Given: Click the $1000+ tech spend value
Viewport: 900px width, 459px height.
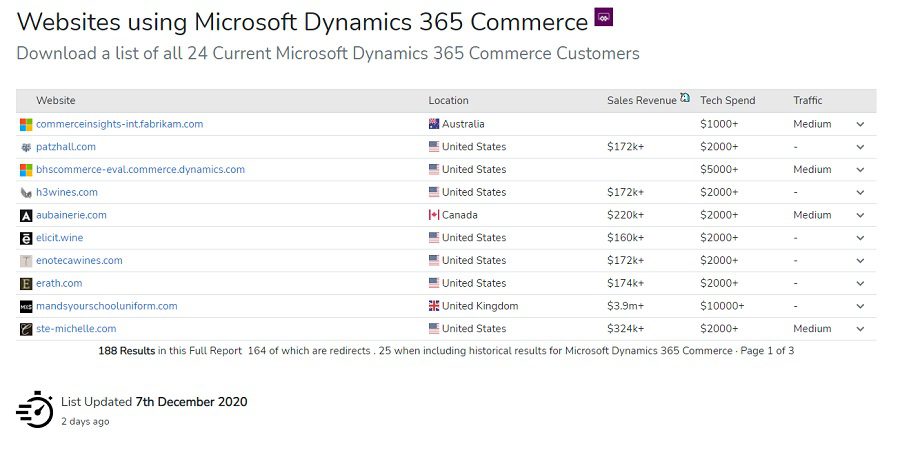Looking at the screenshot, I should point(719,124).
